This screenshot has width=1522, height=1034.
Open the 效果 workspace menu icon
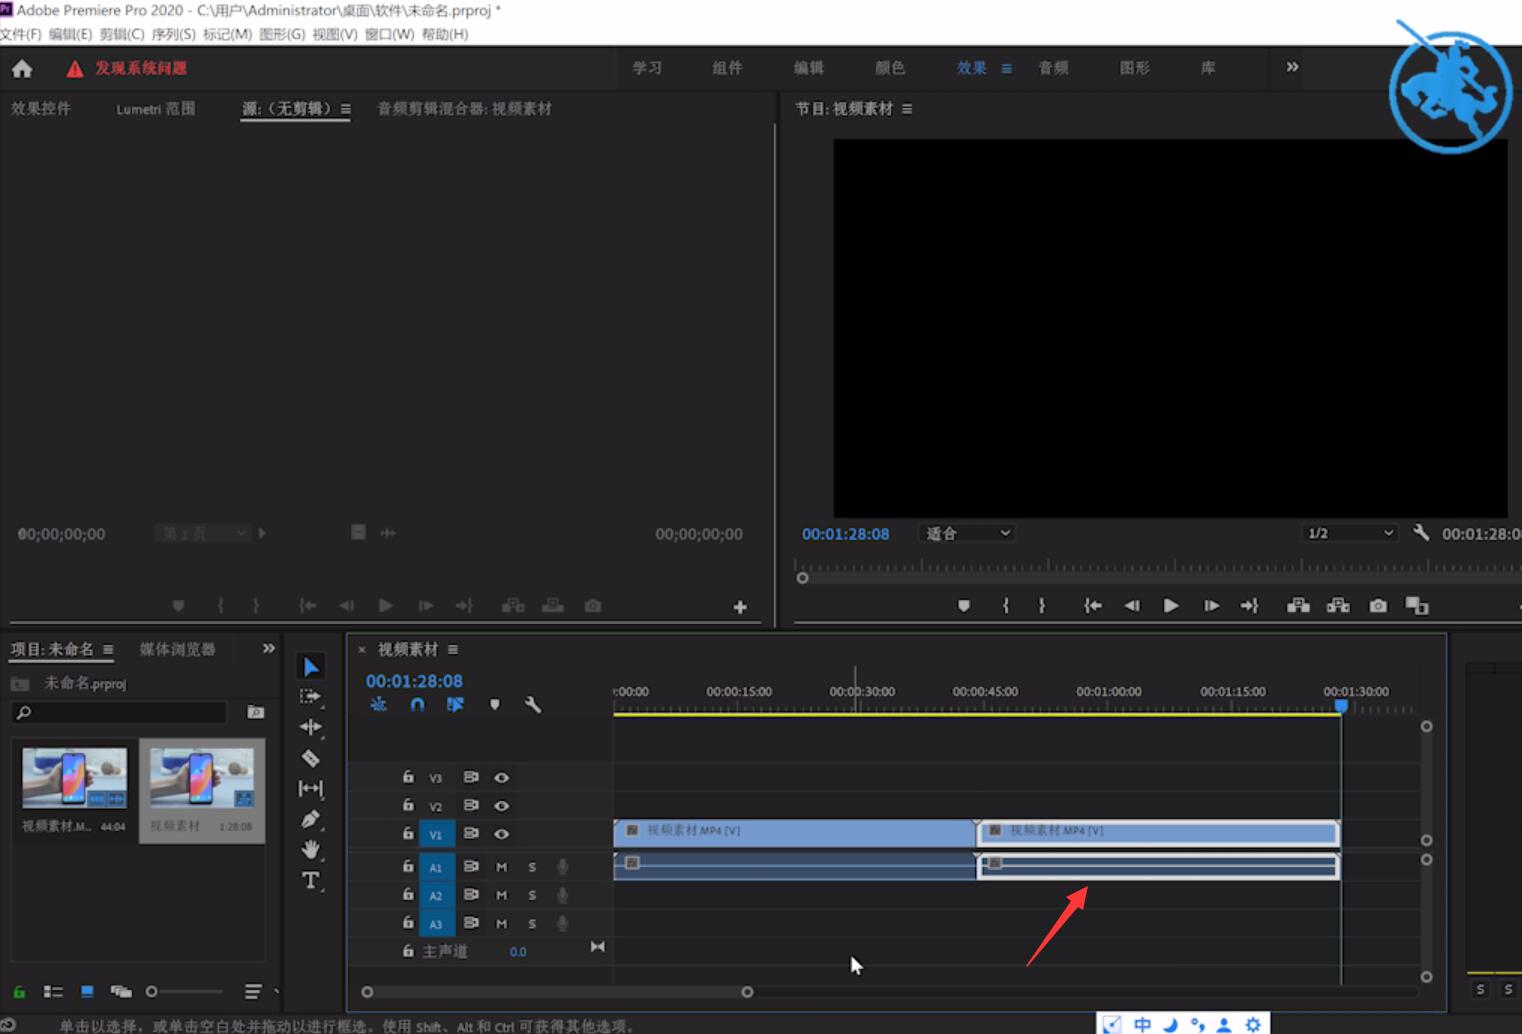[1007, 68]
